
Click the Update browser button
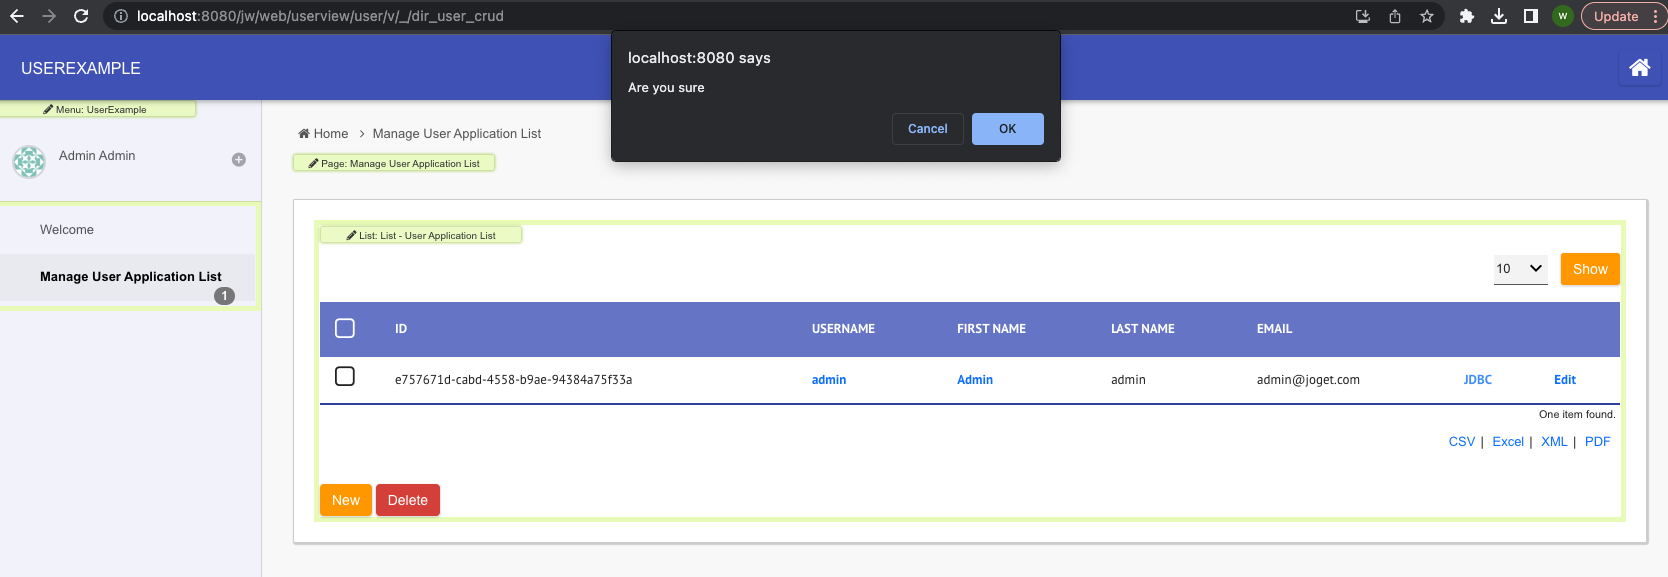1616,16
